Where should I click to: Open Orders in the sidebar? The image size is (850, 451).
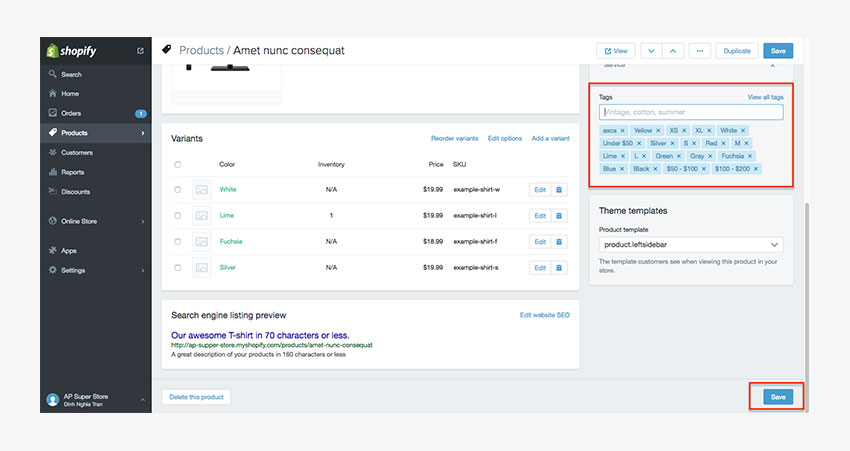coord(71,113)
